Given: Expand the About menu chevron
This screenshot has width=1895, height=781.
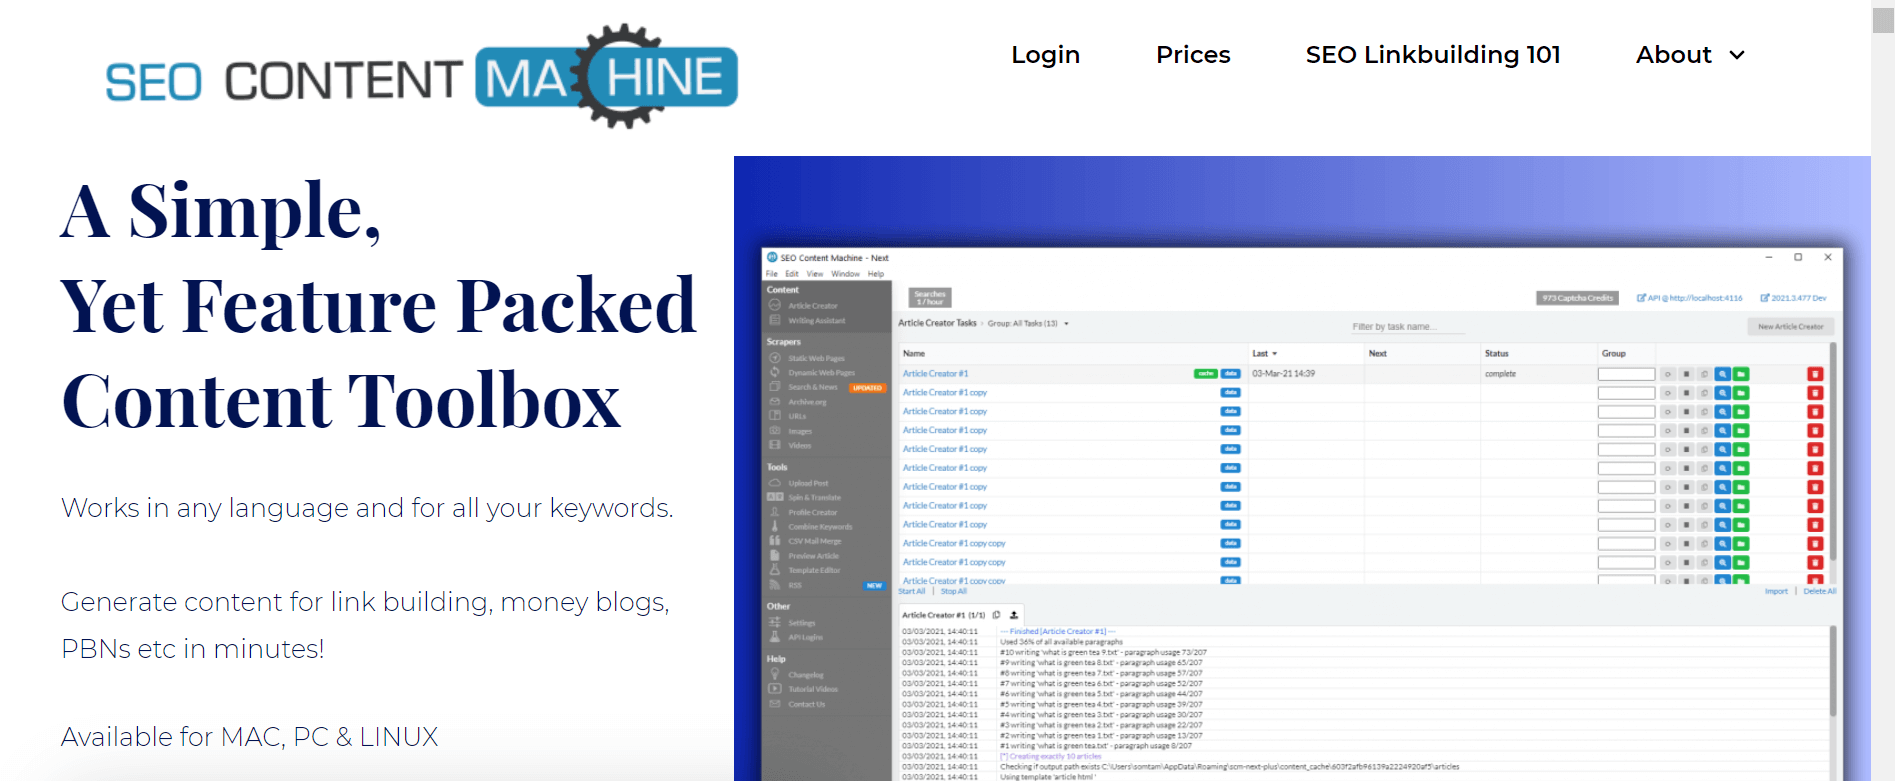Looking at the screenshot, I should tap(1737, 55).
